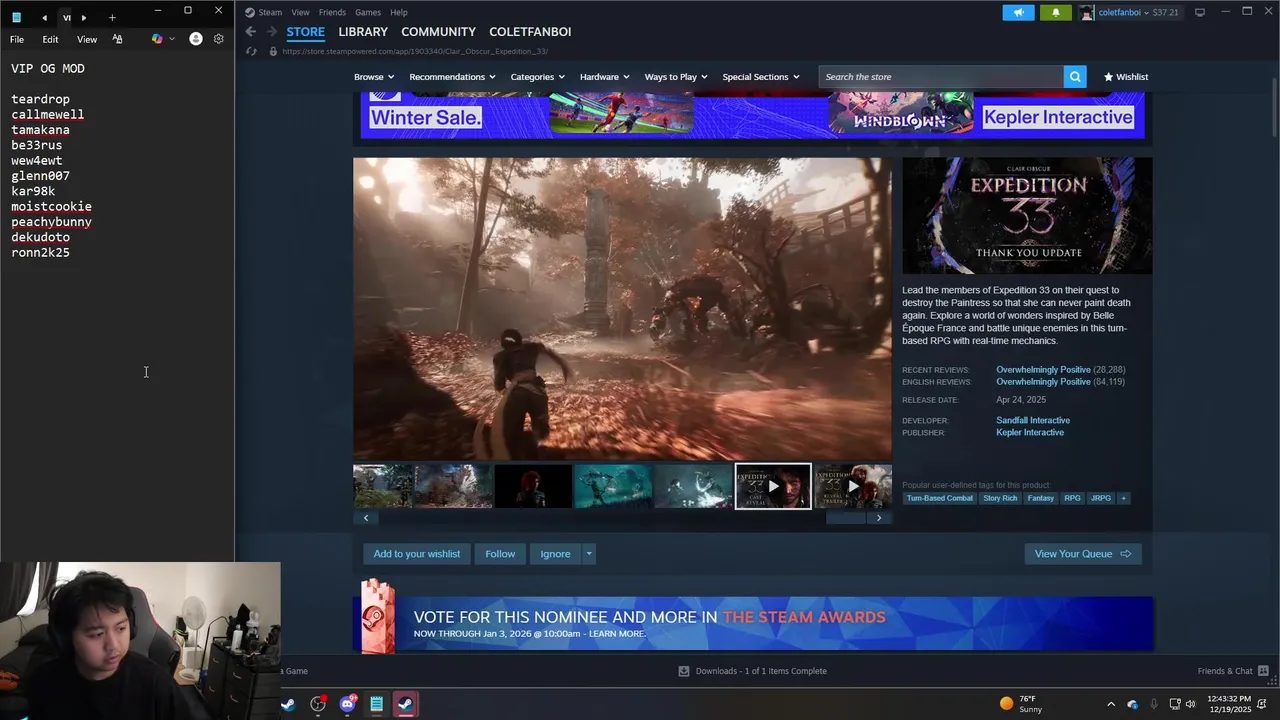Open the Steam menu
1280x720 pixels.
270,12
